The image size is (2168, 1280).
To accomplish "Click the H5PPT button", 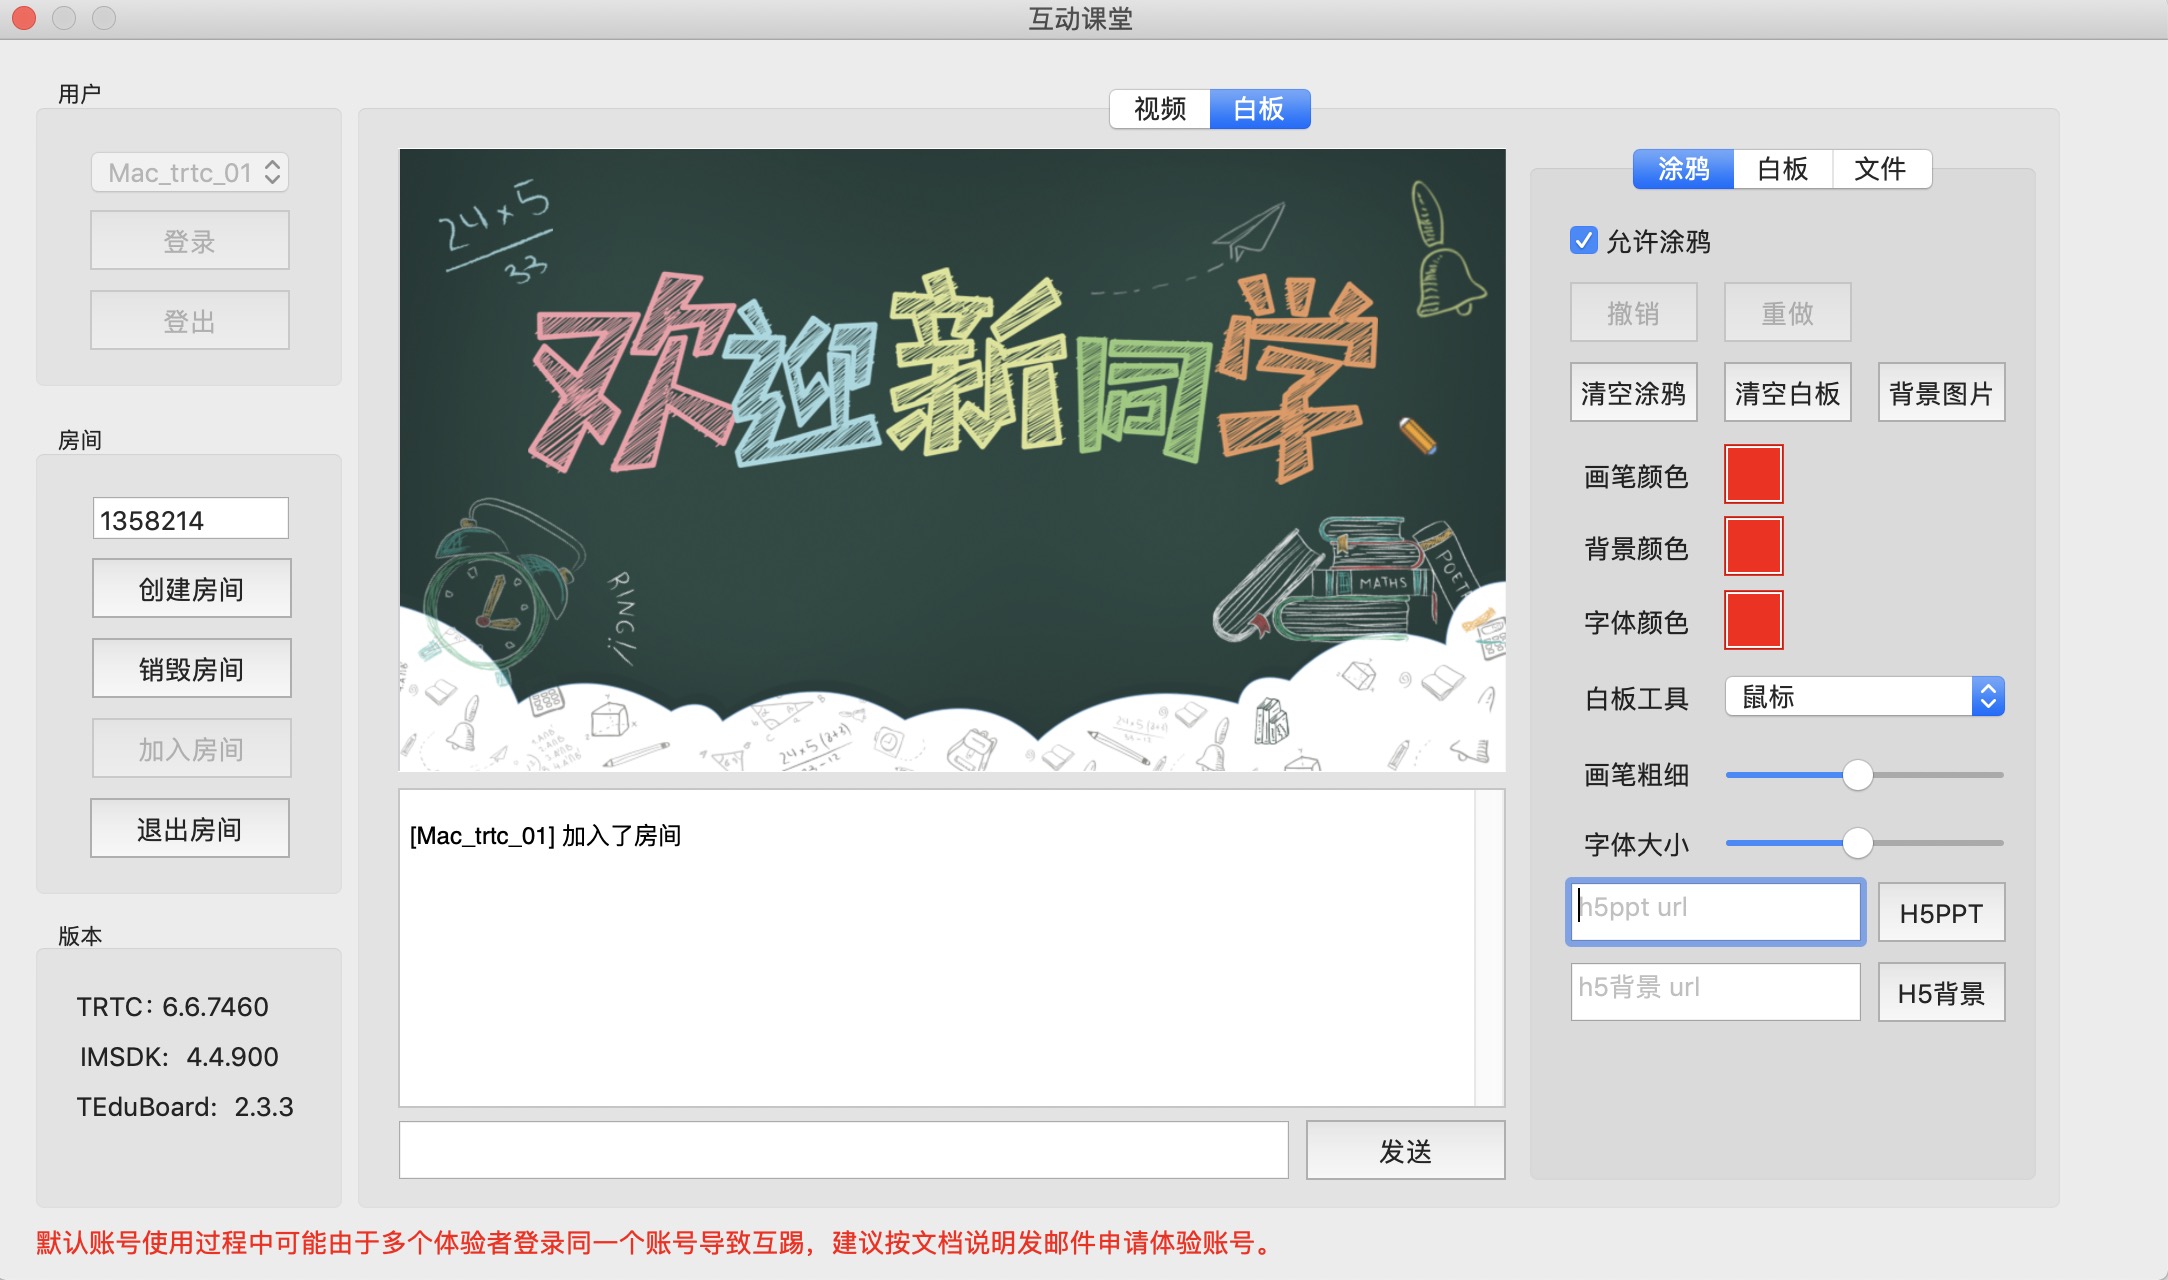I will (x=1941, y=913).
